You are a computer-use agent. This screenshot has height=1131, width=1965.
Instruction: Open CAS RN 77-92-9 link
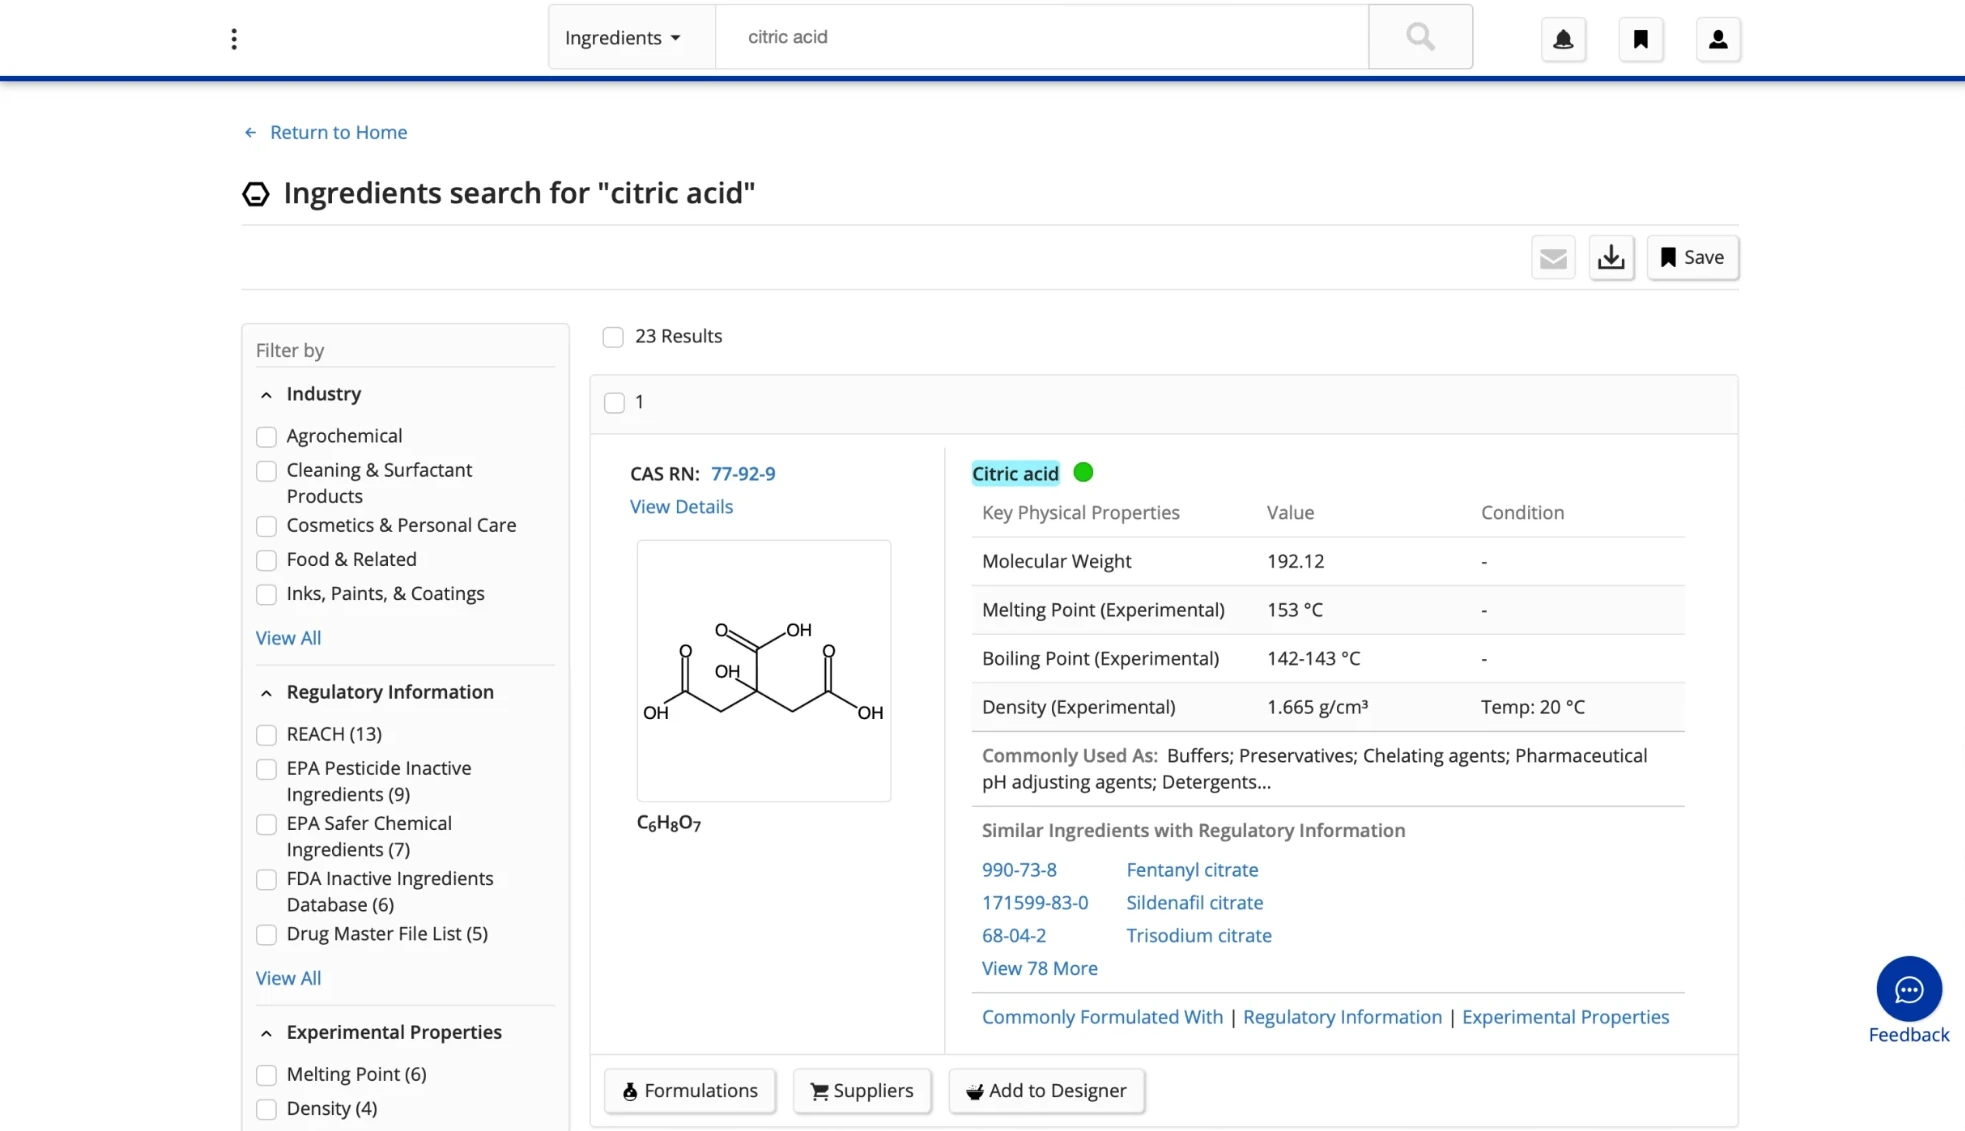point(743,474)
